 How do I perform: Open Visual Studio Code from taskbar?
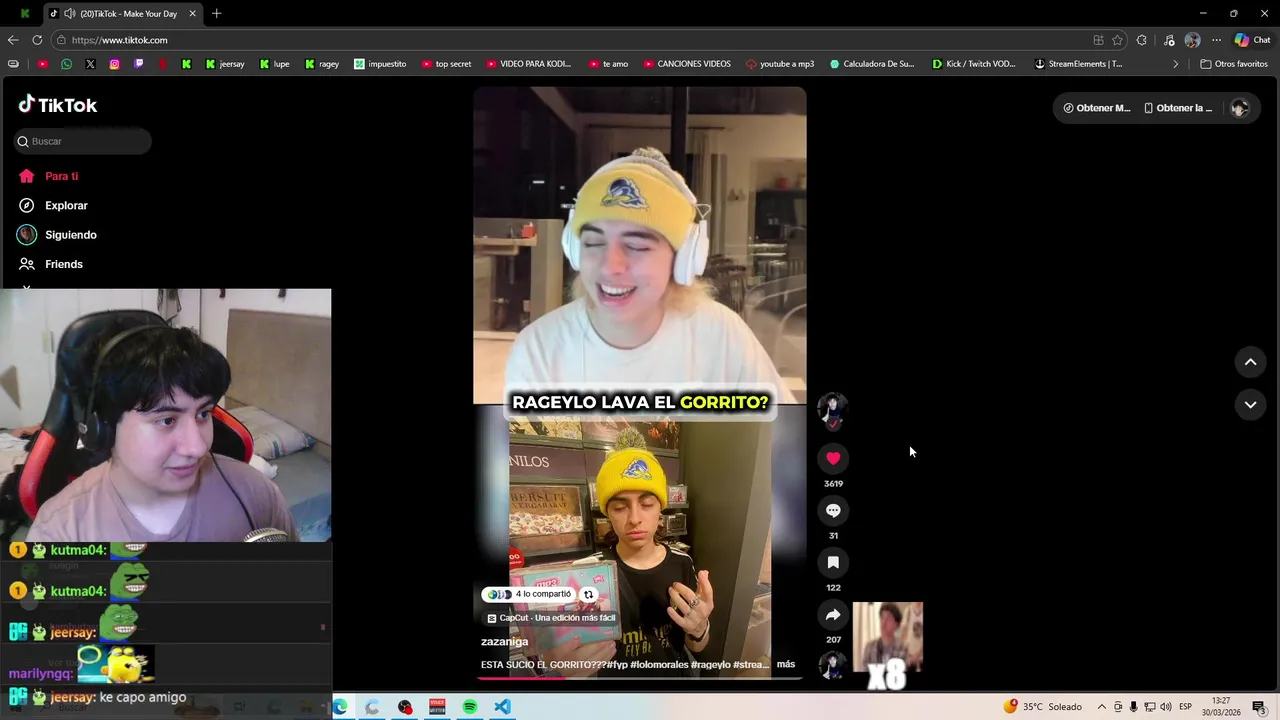tap(502, 707)
